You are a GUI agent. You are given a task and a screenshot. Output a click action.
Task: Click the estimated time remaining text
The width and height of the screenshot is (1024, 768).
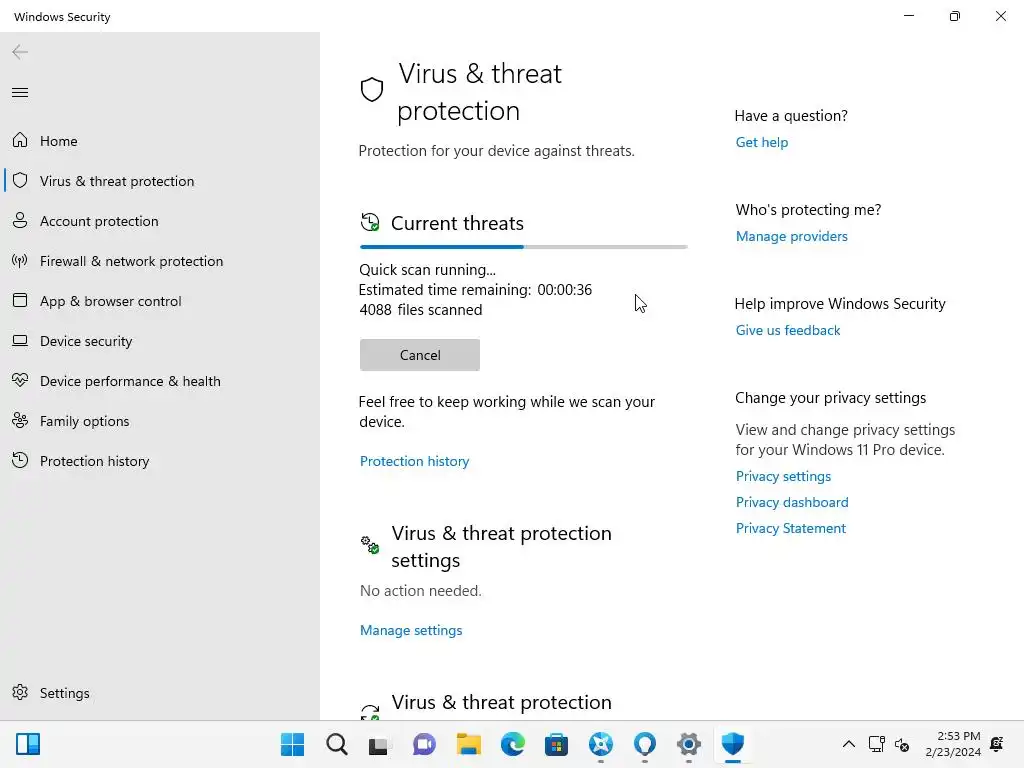[475, 290]
